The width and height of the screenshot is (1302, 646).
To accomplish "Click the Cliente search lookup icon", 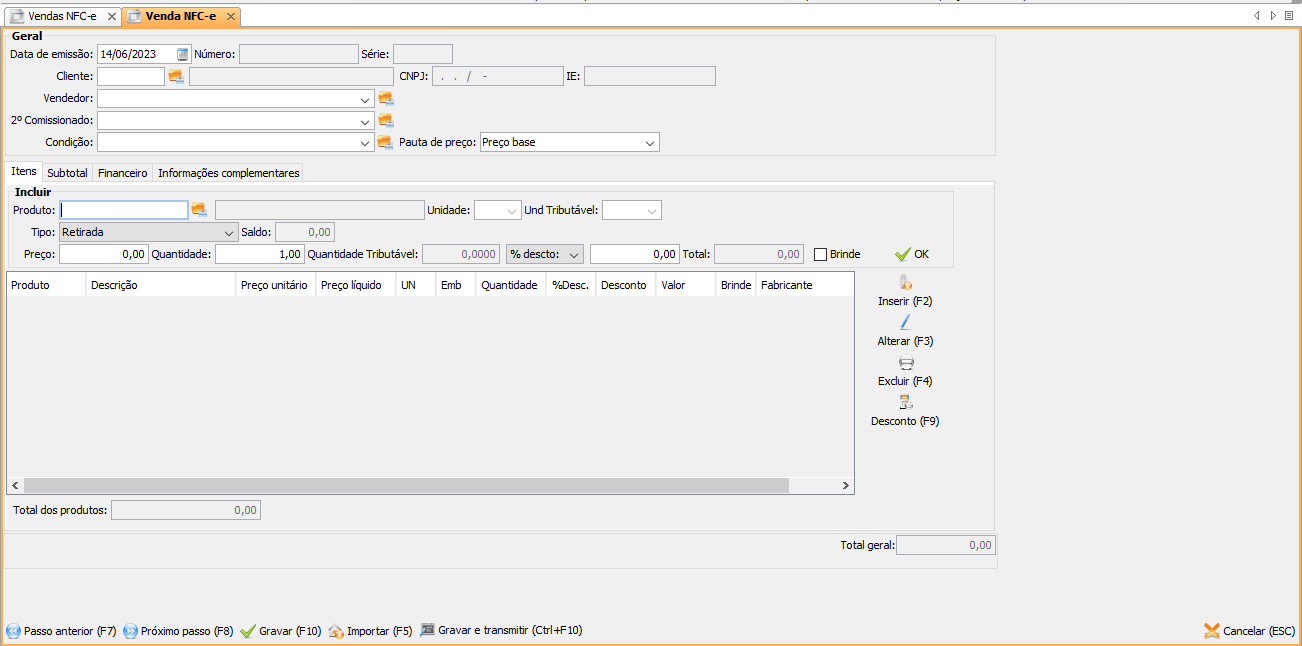I will point(176,76).
